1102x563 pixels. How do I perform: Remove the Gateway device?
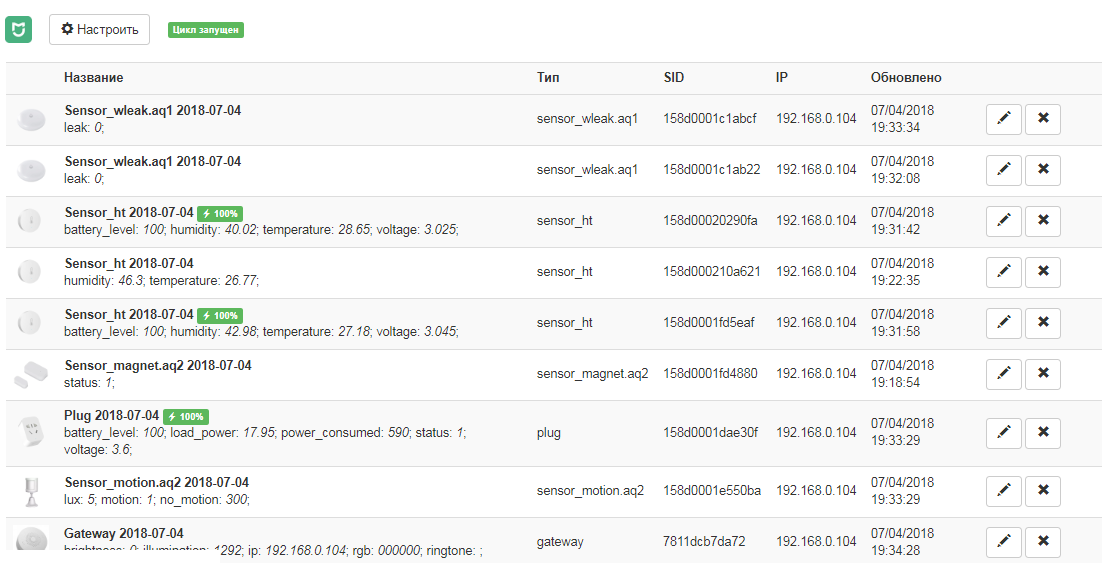1043,542
